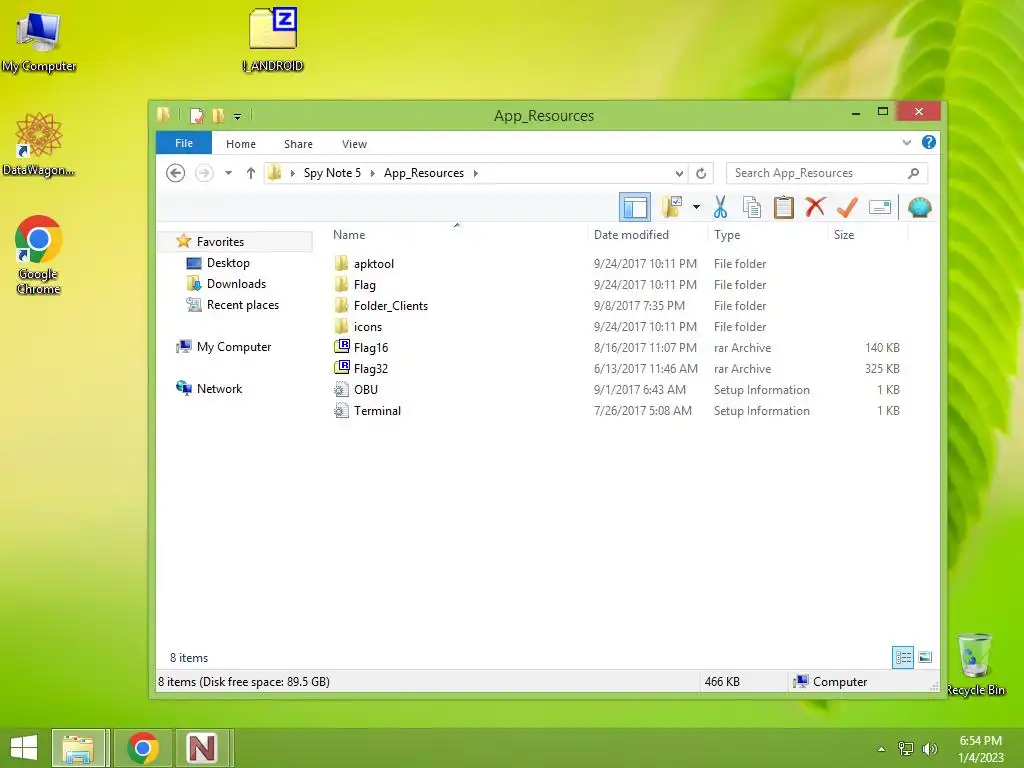Switch to large thumbnails view button
The width and height of the screenshot is (1024, 768).
[x=925, y=657]
